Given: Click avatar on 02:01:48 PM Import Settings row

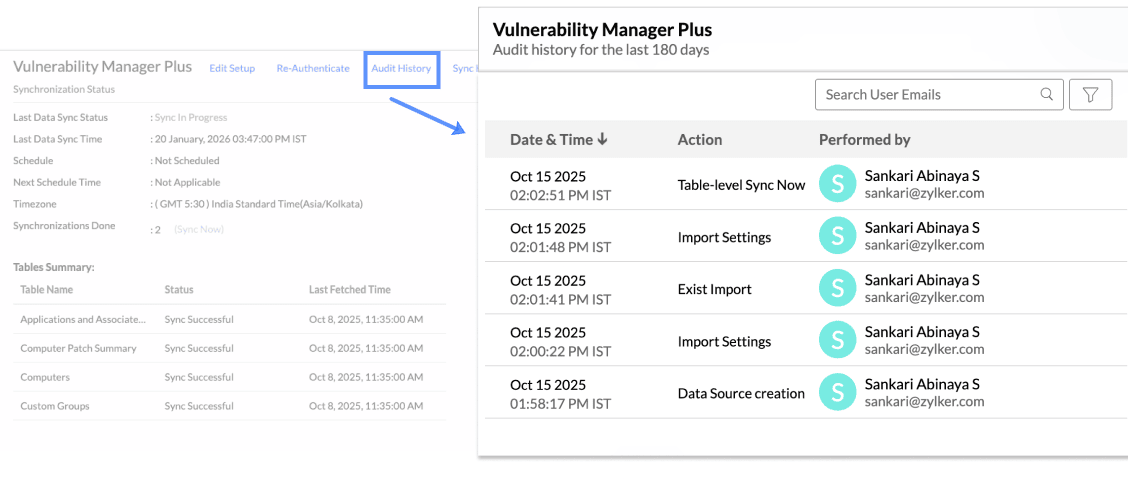Looking at the screenshot, I should click(837, 236).
